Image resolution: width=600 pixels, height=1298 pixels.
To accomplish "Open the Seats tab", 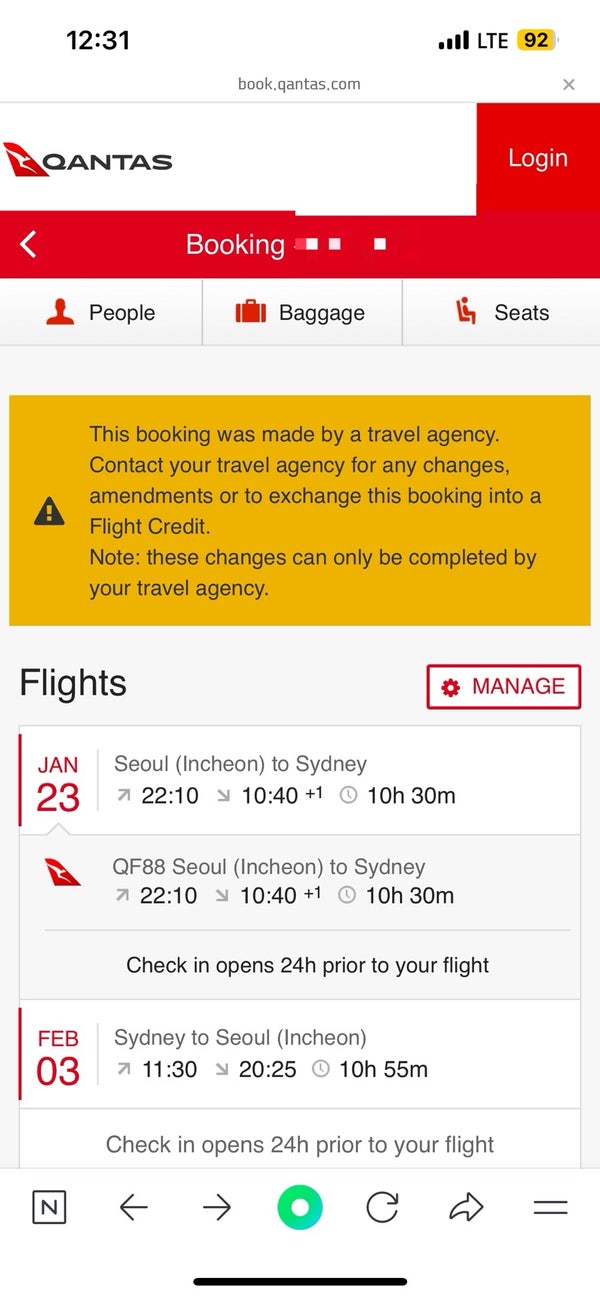I will click(501, 313).
